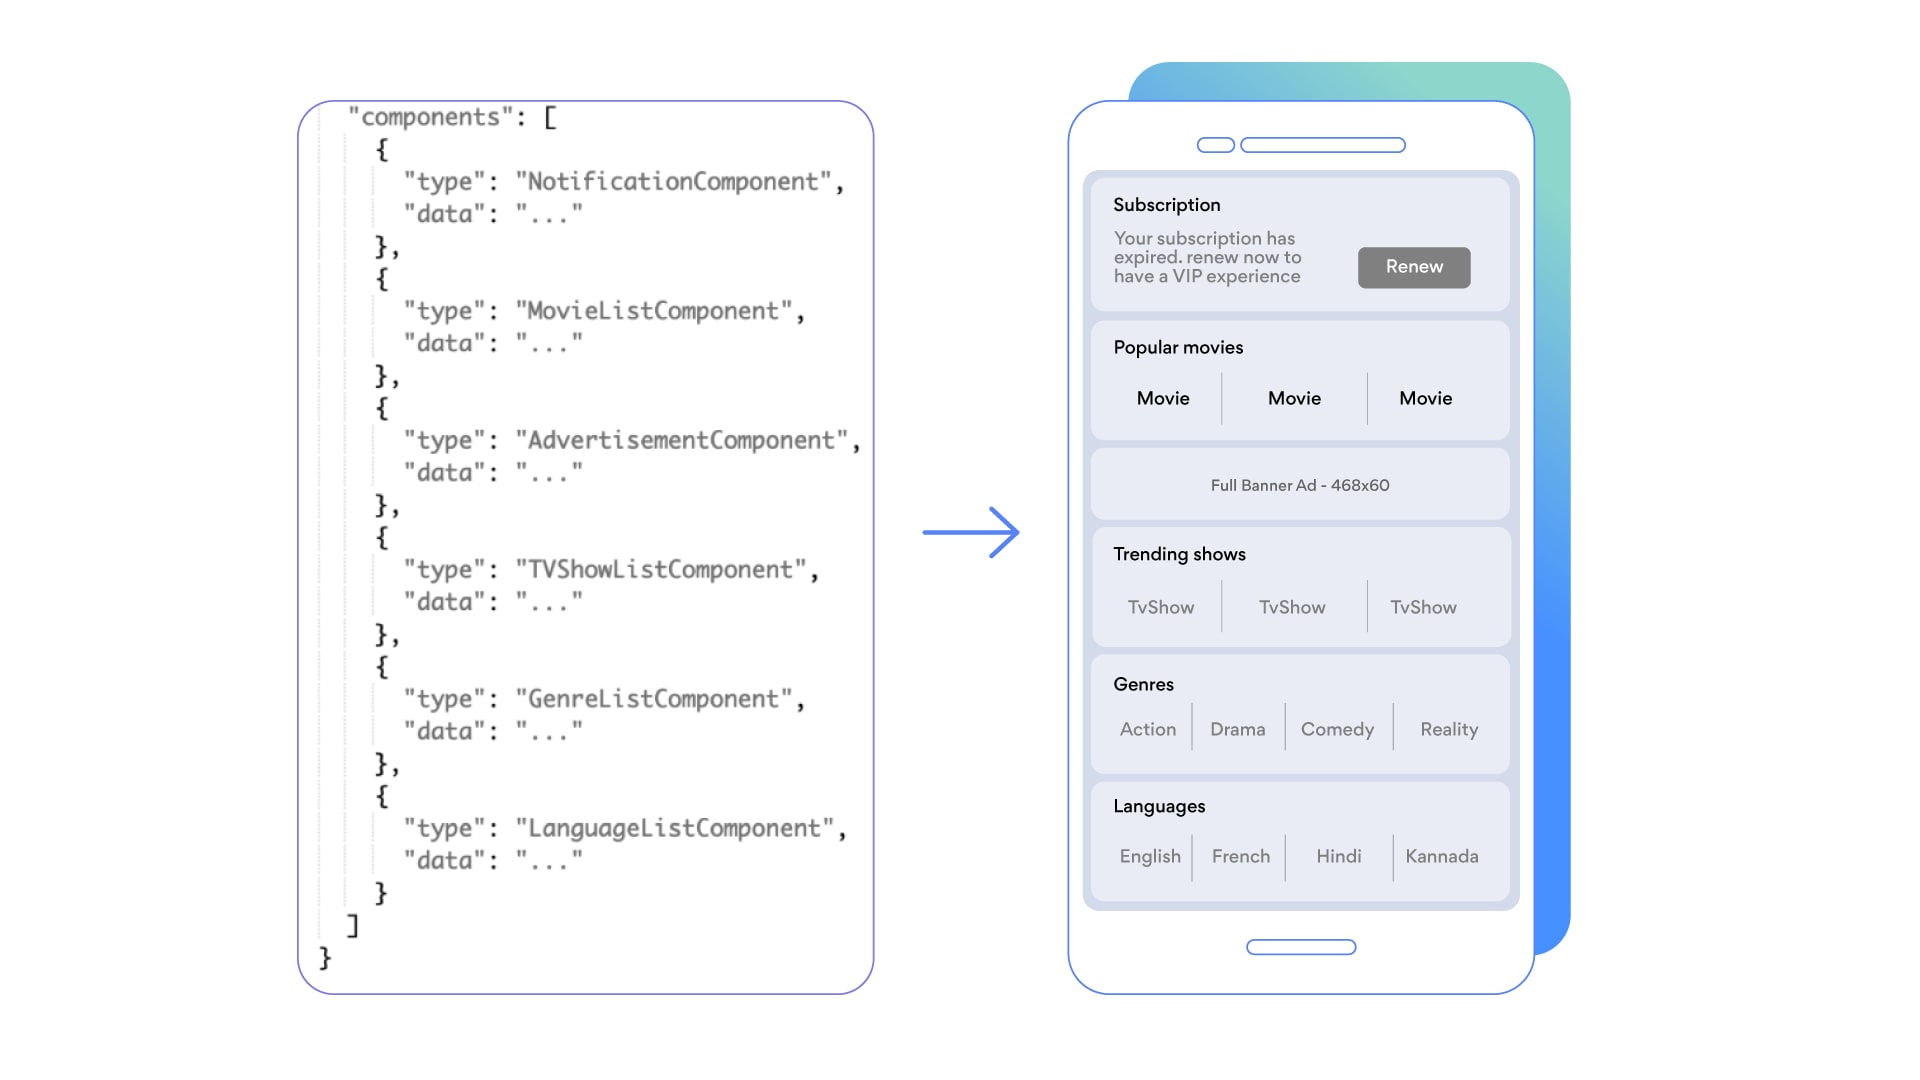Pick the French language
The height and width of the screenshot is (1080, 1920).
point(1241,856)
